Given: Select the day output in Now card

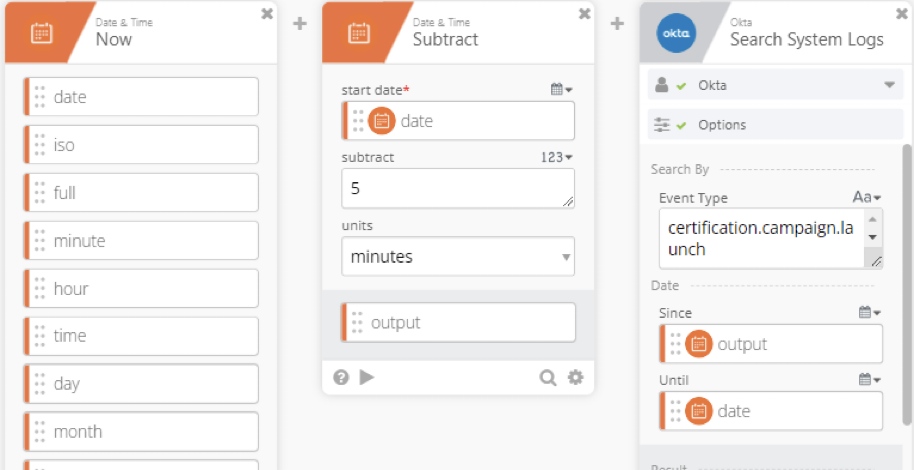Looking at the screenshot, I should (x=141, y=384).
